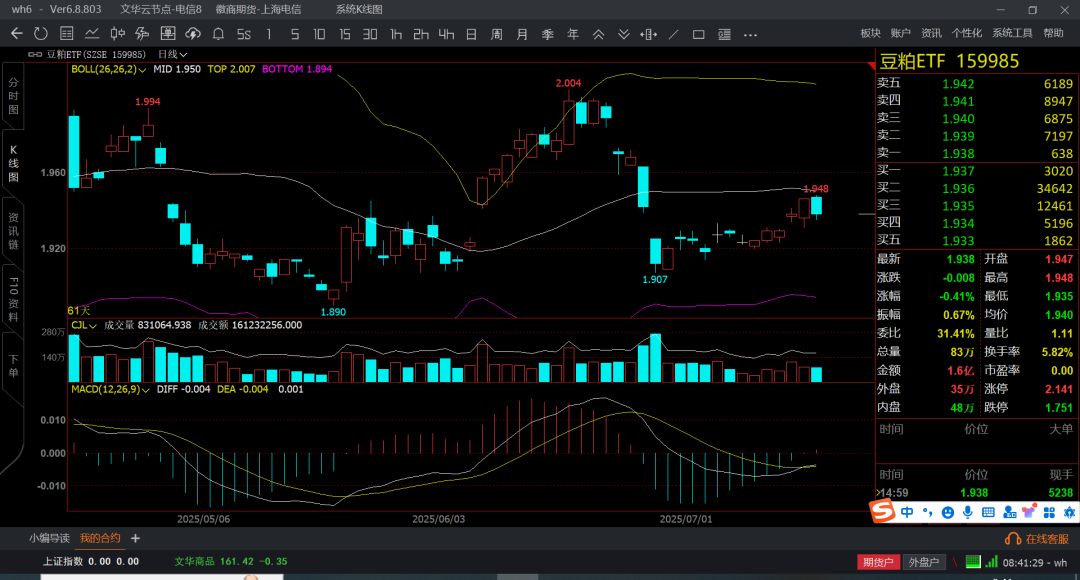
Task: Select the 我的合约 bottom tab
Action: 100,538
